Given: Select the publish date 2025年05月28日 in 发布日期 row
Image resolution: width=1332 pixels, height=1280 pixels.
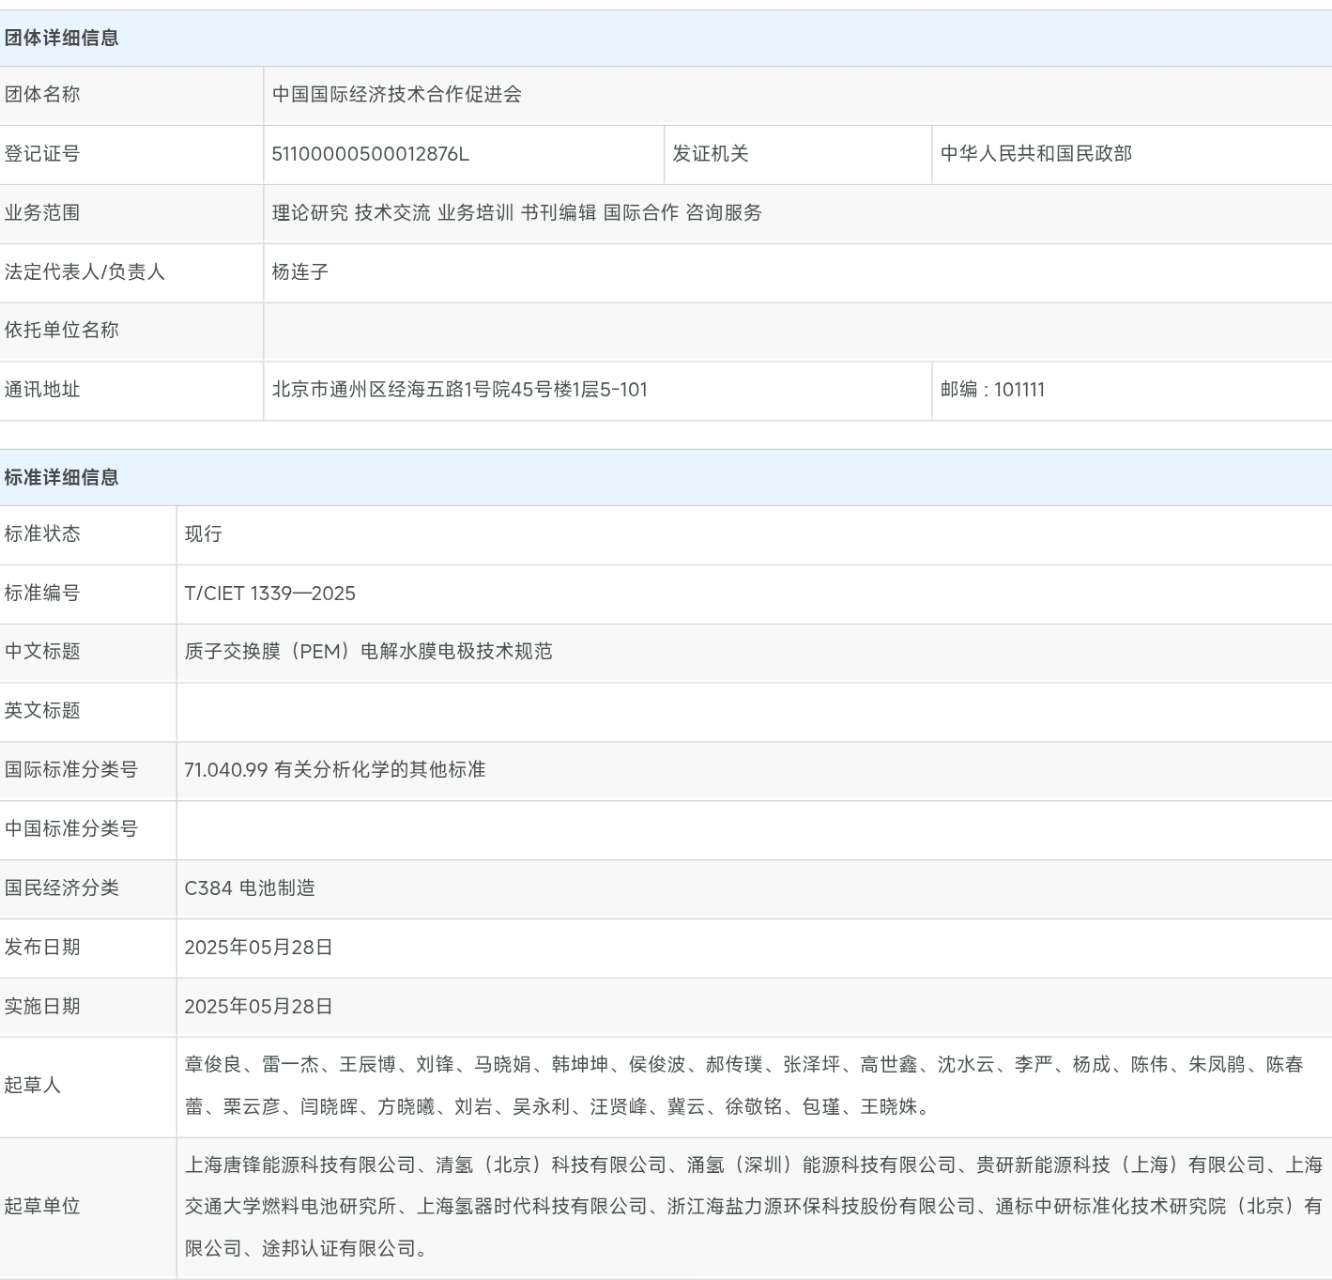Looking at the screenshot, I should pyautogui.click(x=258, y=946).
